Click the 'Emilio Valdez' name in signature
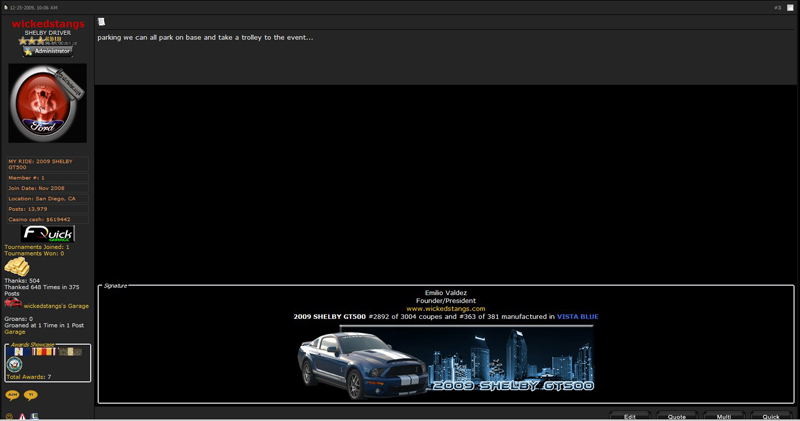Image resolution: width=800 pixels, height=421 pixels. (x=446, y=293)
